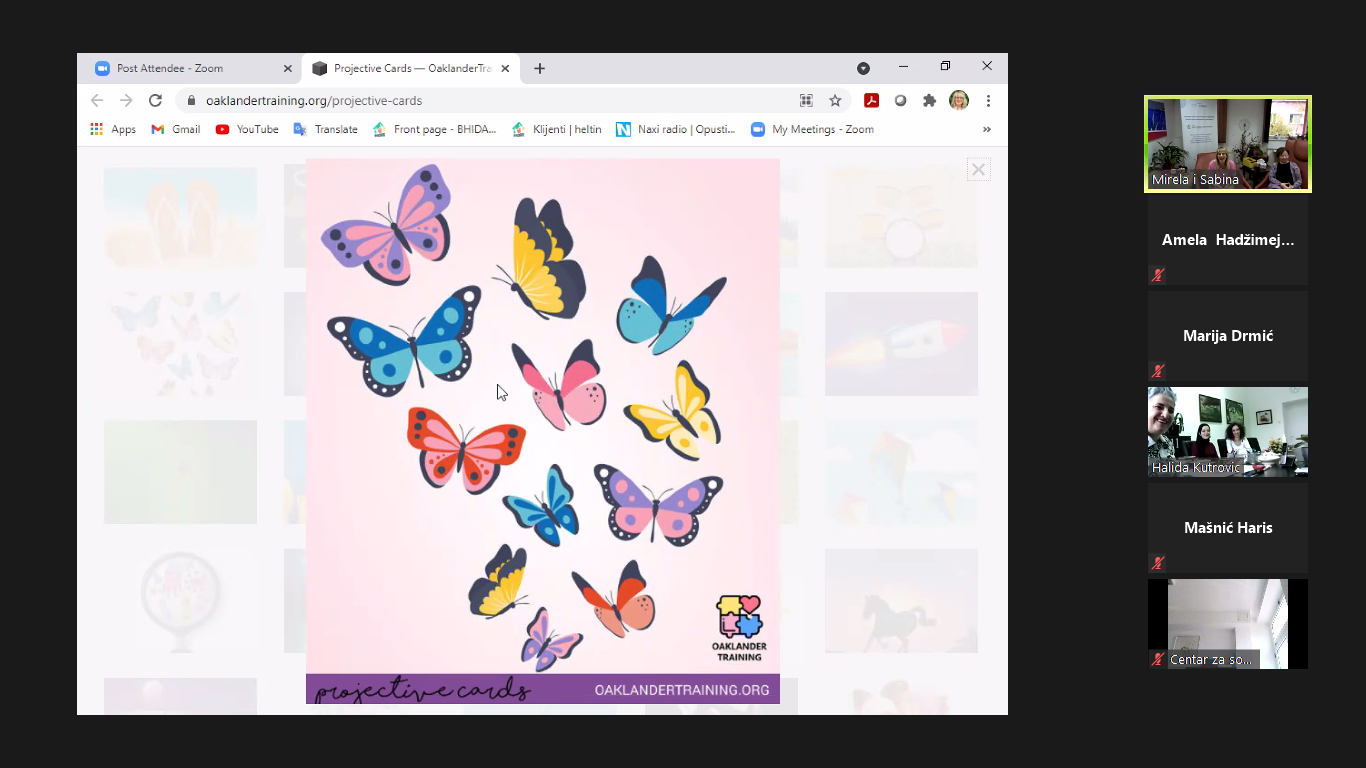Open the Adobe Acrobat extension icon
Screen dimensions: 1366x768
point(871,100)
